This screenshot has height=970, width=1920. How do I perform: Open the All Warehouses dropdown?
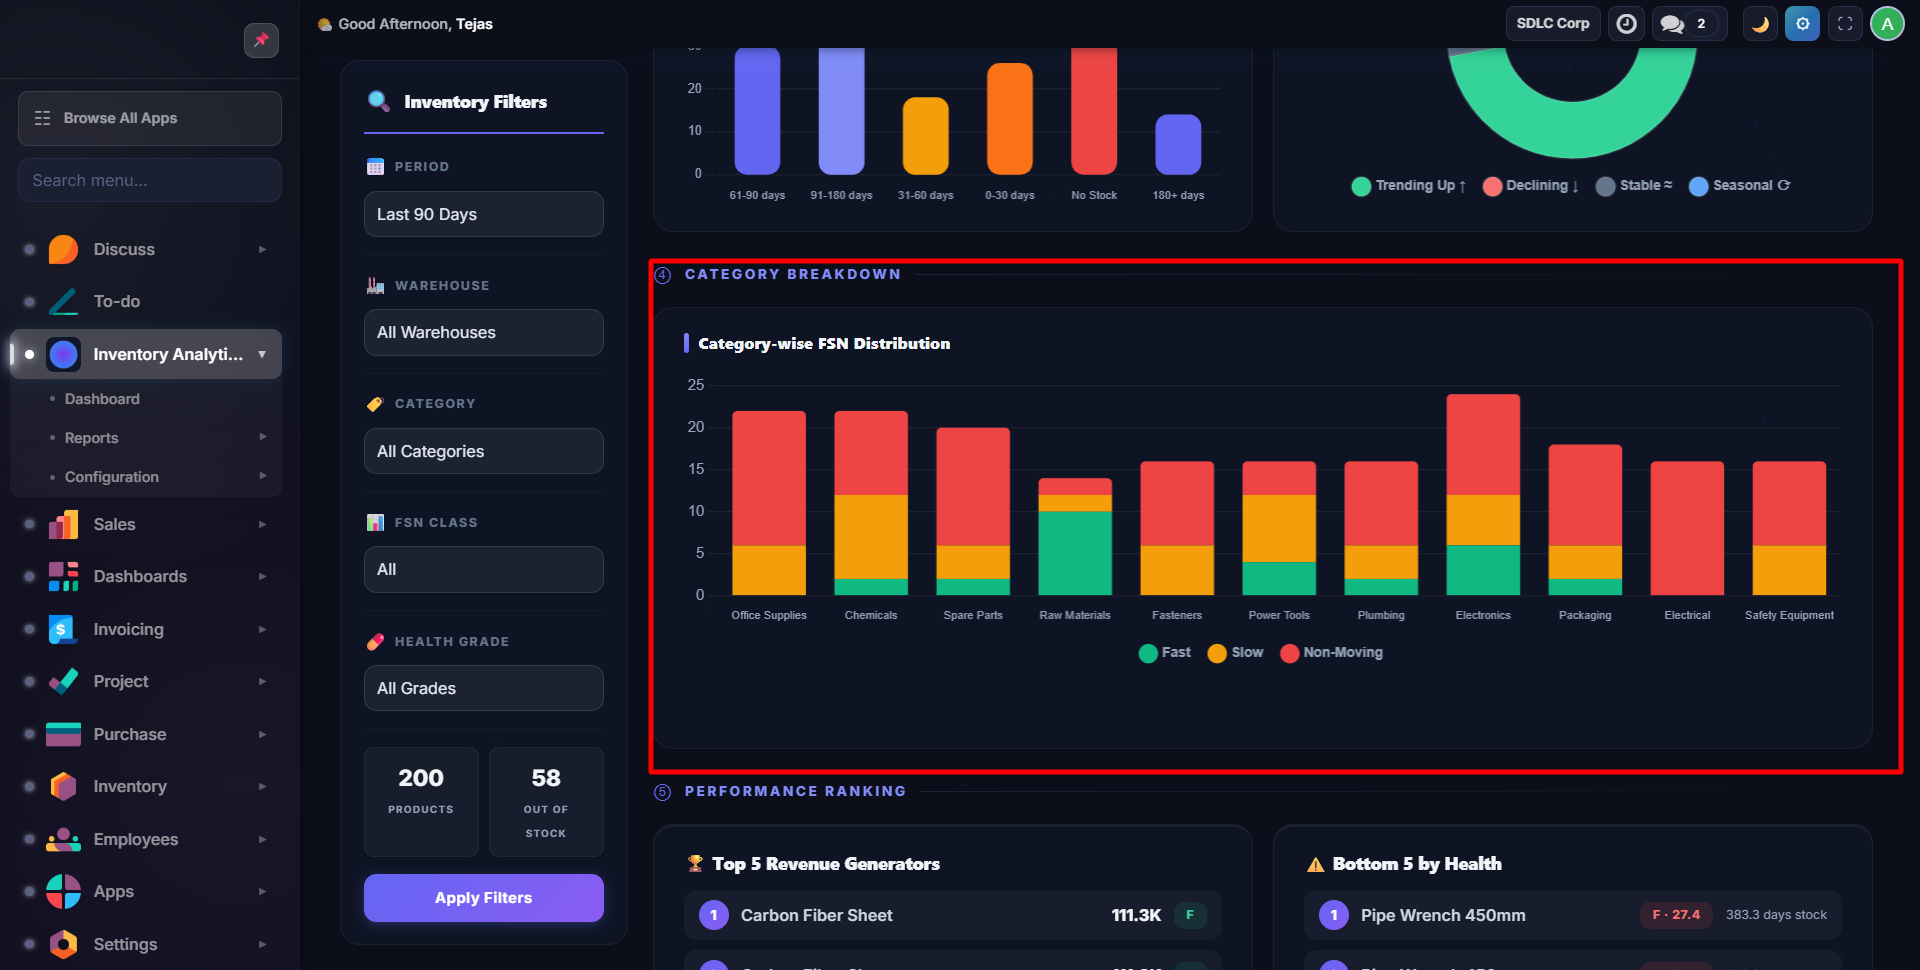[483, 332]
